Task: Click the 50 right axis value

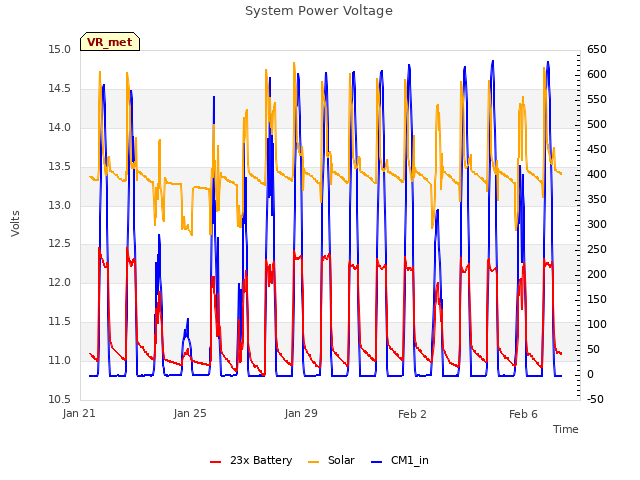Action: tap(593, 349)
